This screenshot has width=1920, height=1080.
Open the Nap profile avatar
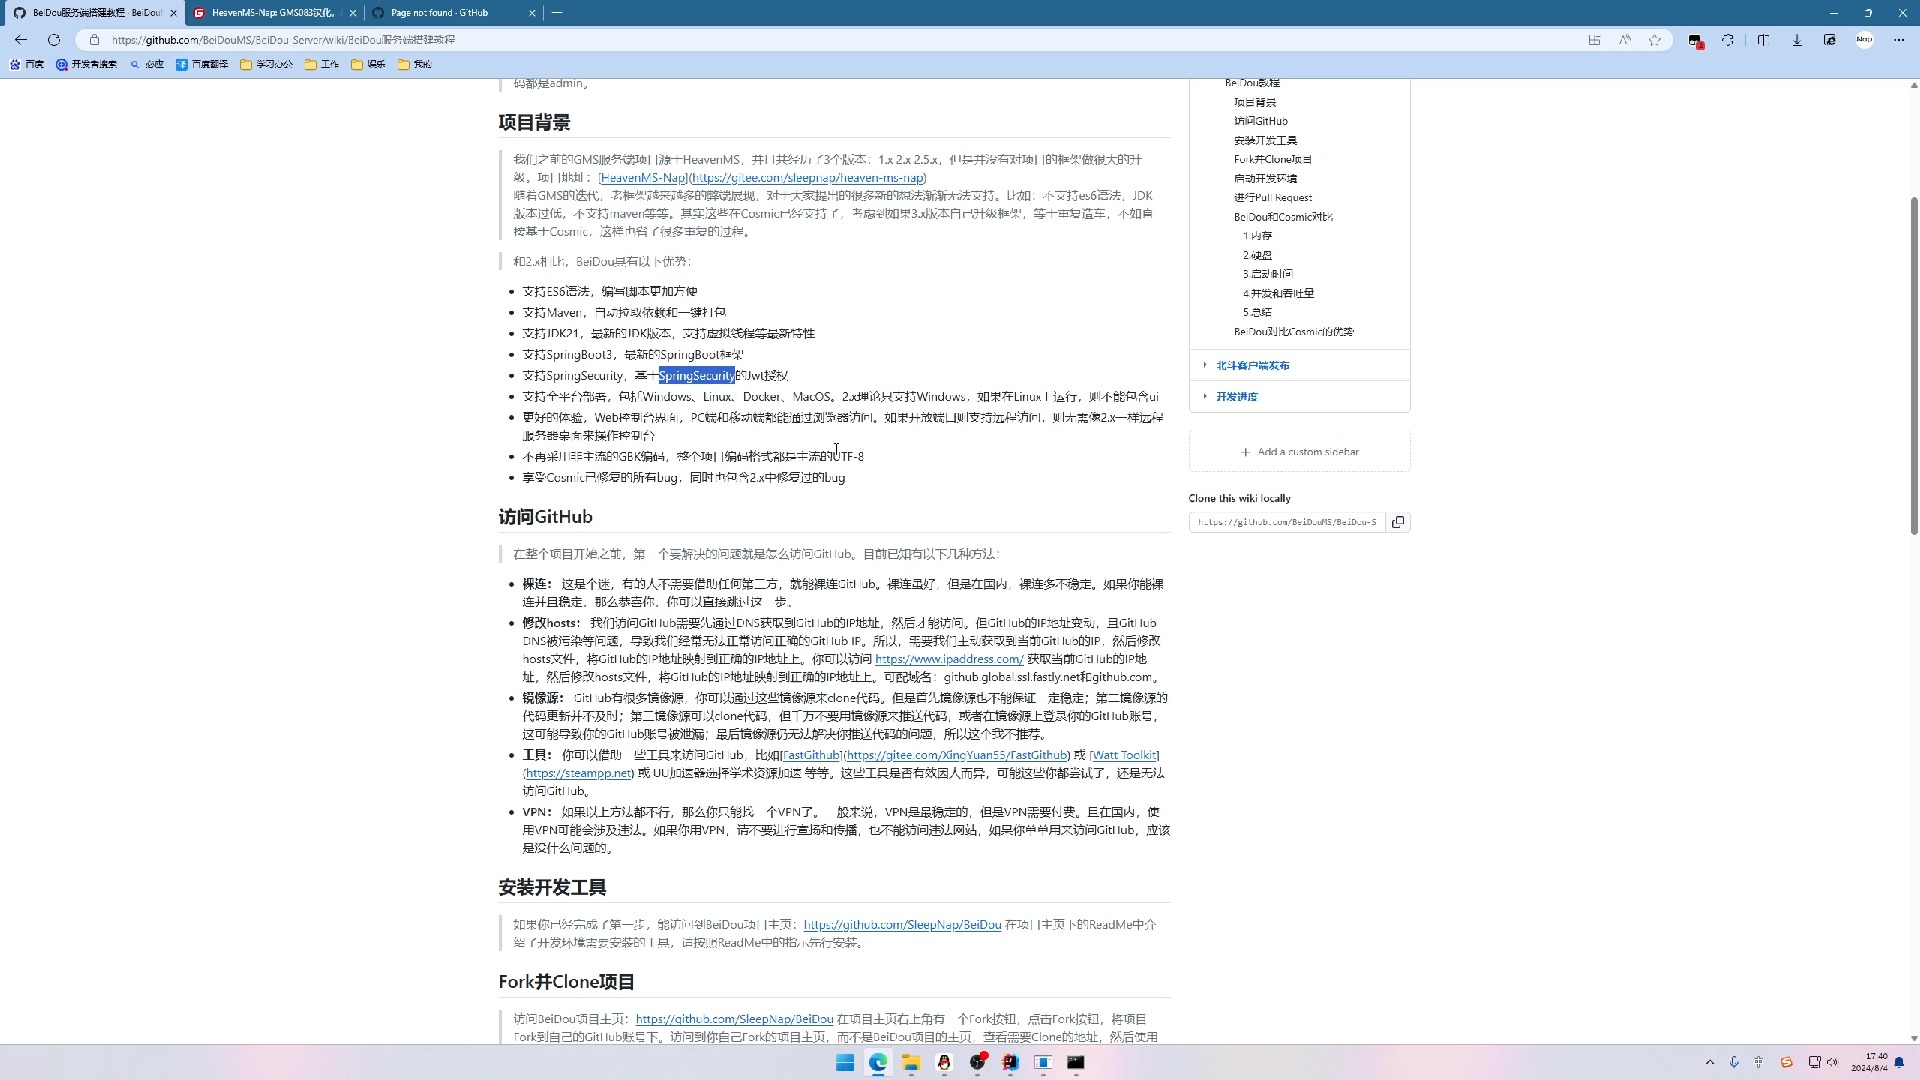pyautogui.click(x=1865, y=40)
